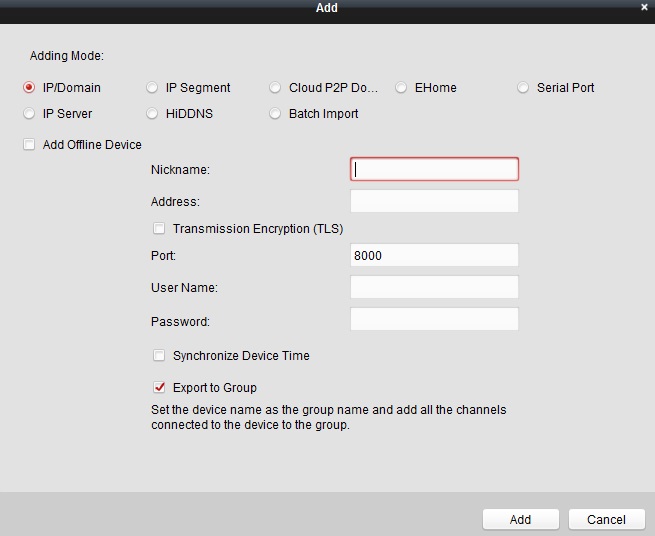The height and width of the screenshot is (536, 655).
Task: Enable Add Offline Device checkbox
Action: 29,145
